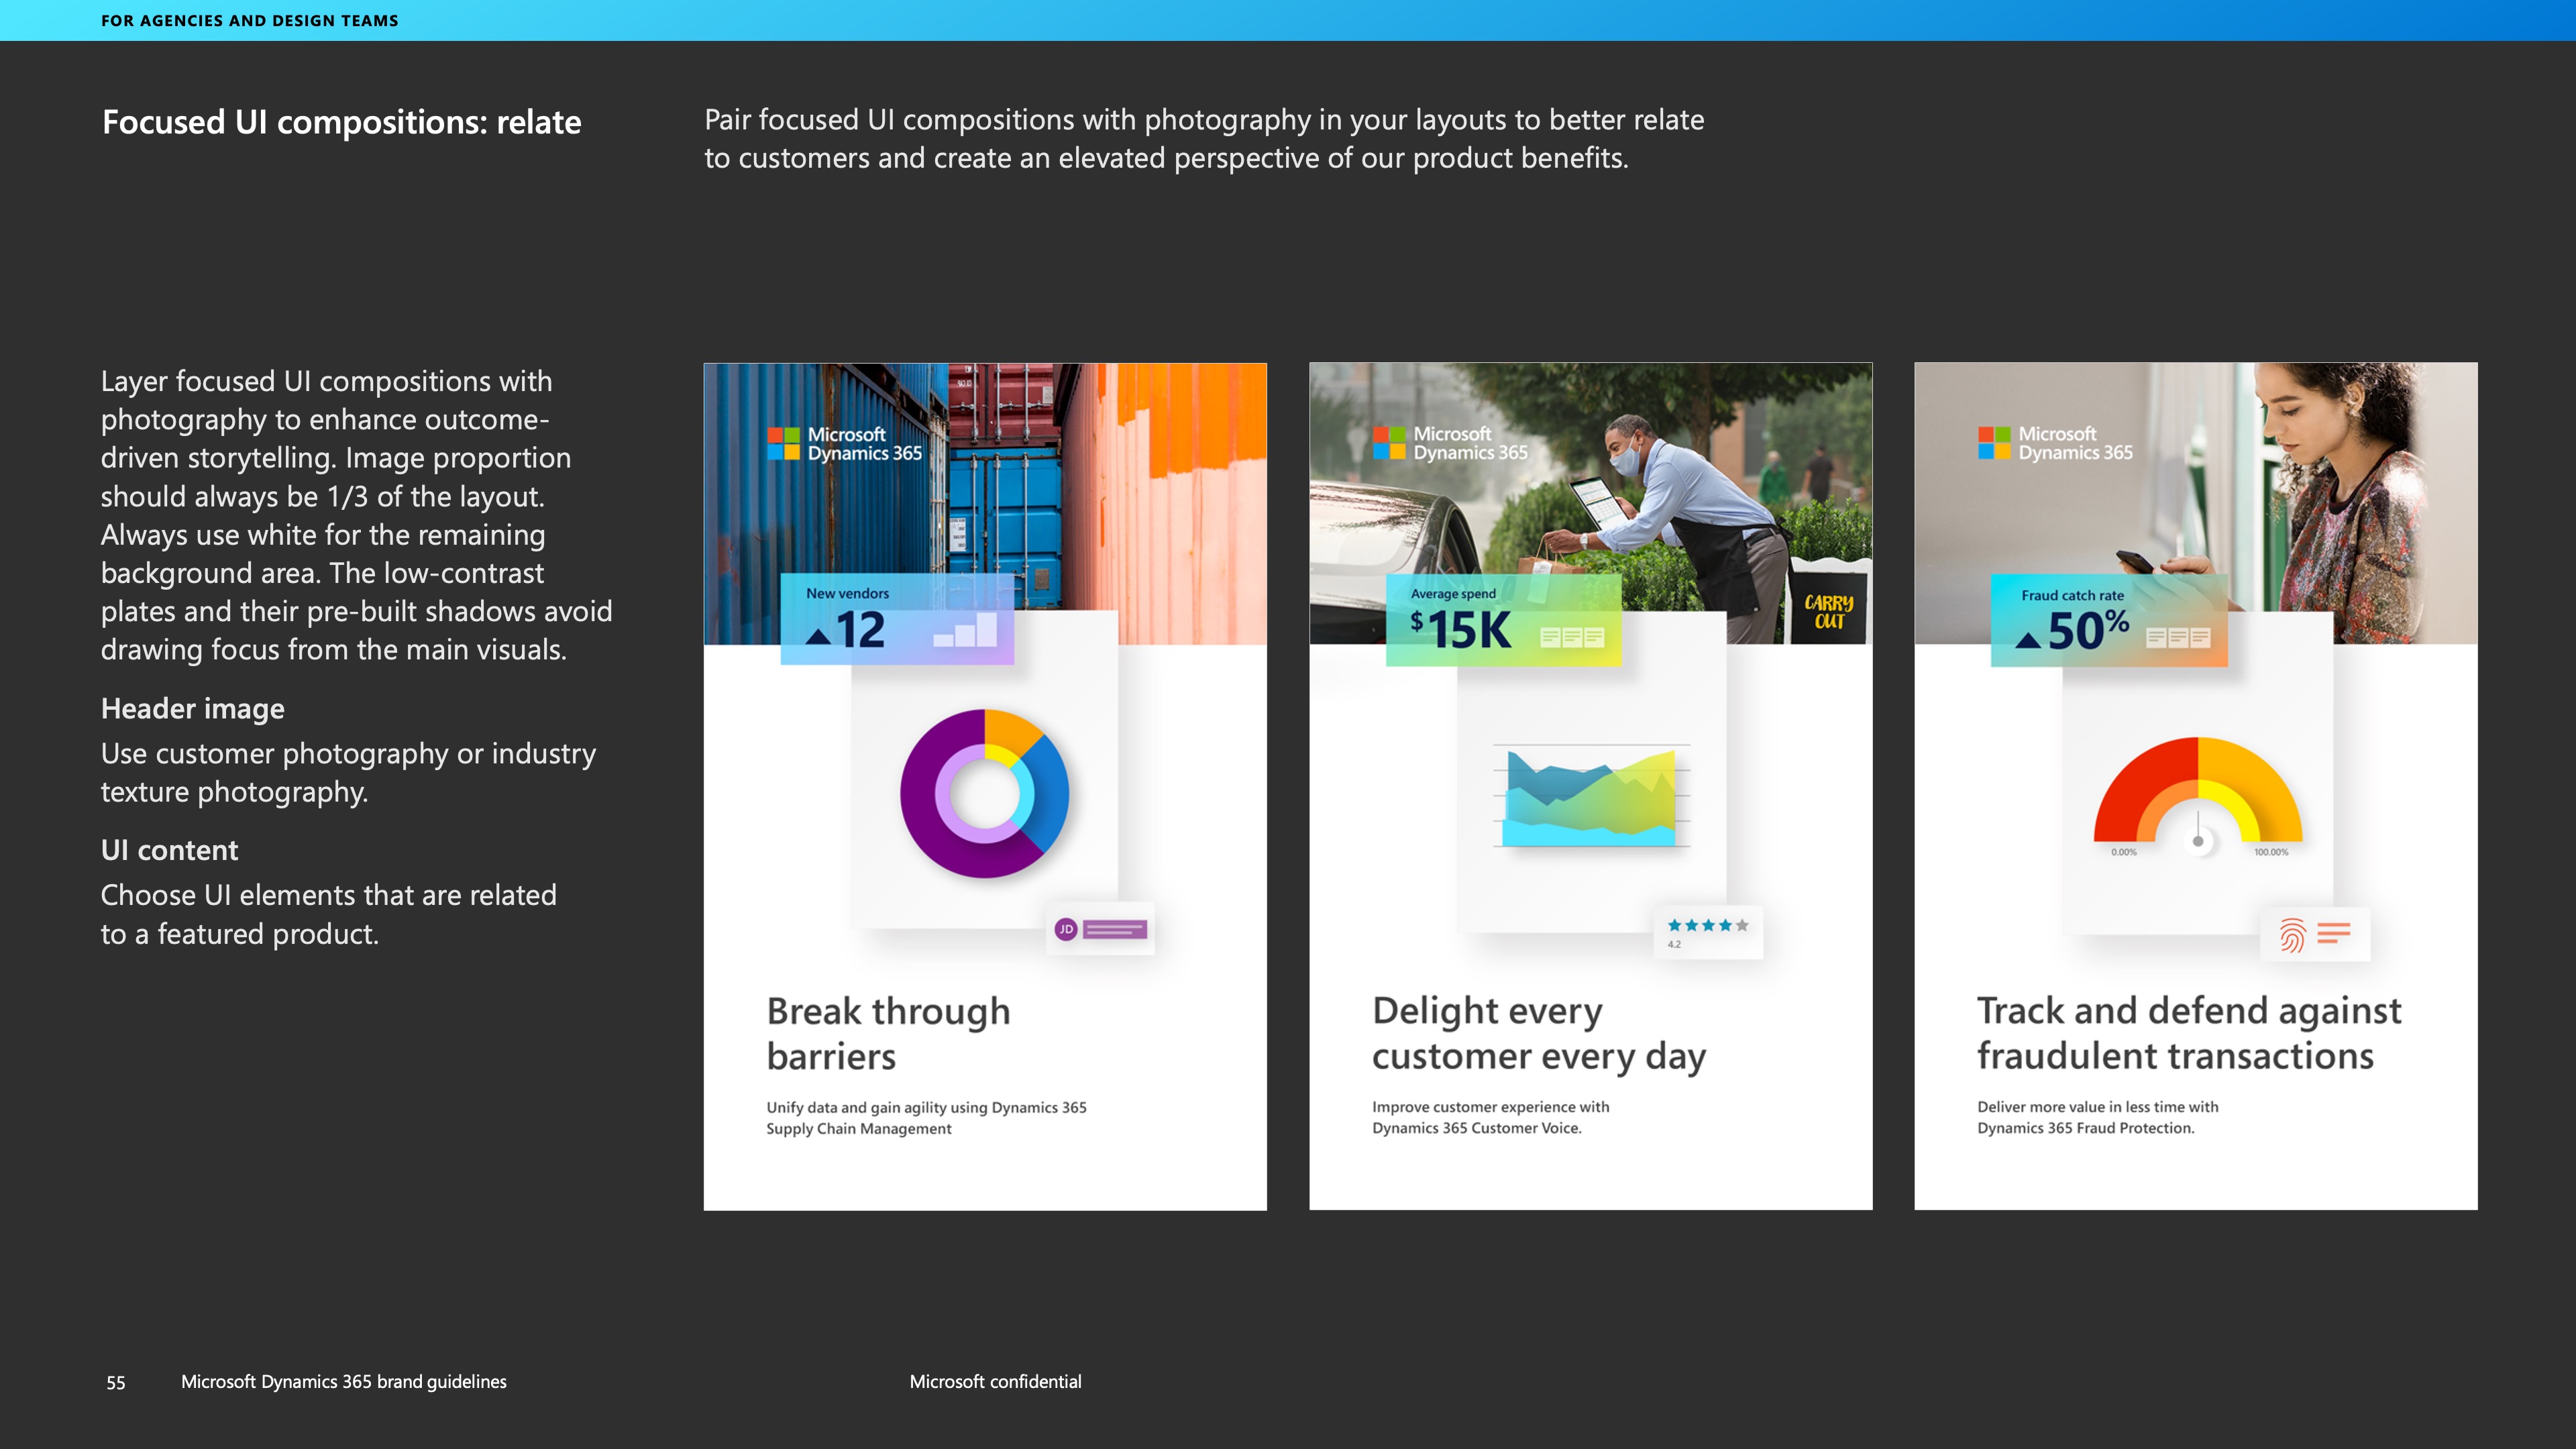Click the list icons in the Fraud catch rate plate

(2178, 638)
